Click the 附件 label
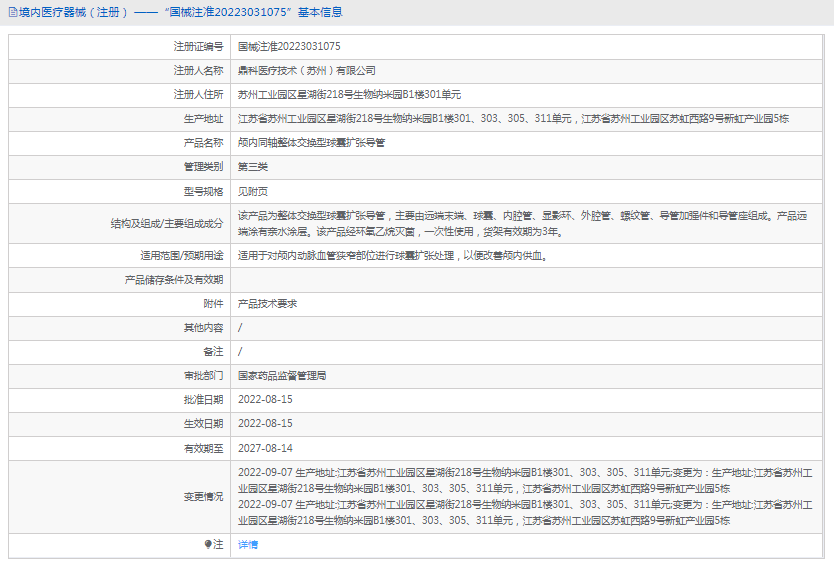Screen dimensions: 834x561 [213, 303]
